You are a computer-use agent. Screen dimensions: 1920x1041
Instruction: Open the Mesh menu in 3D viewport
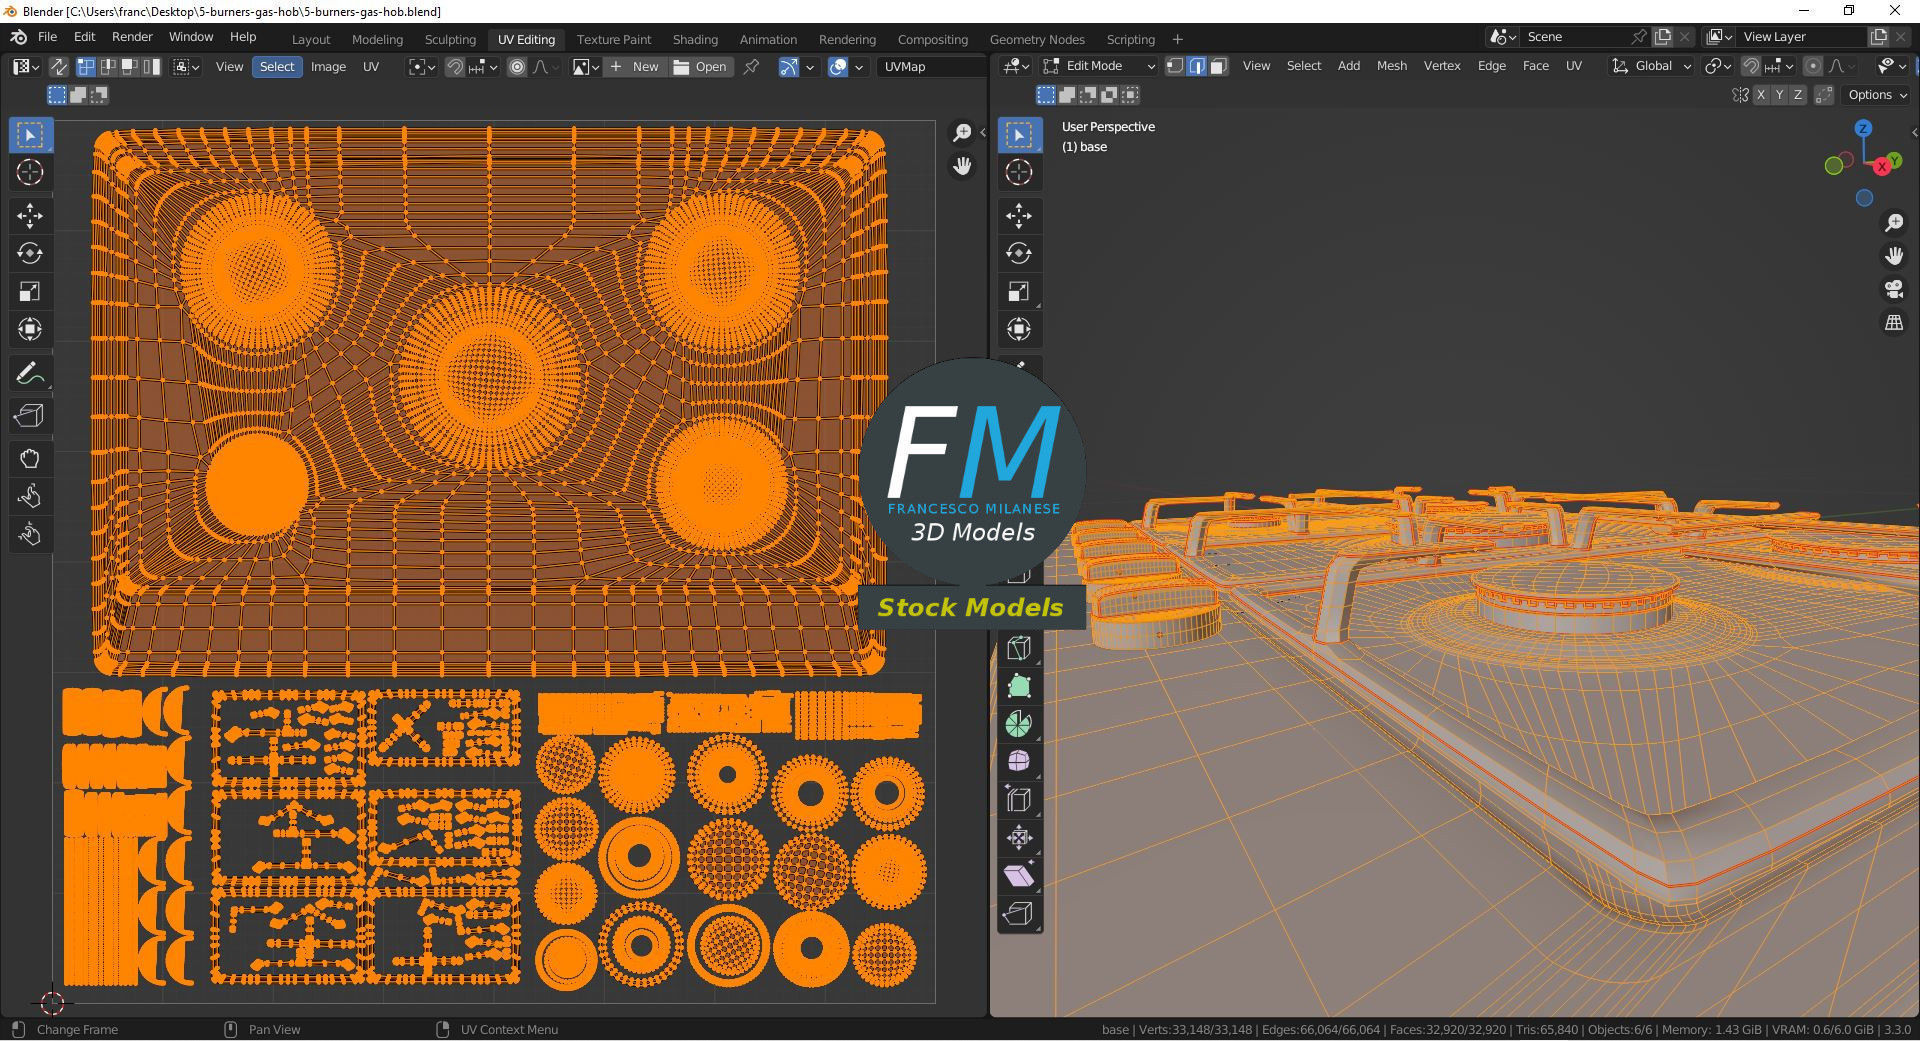tap(1391, 66)
